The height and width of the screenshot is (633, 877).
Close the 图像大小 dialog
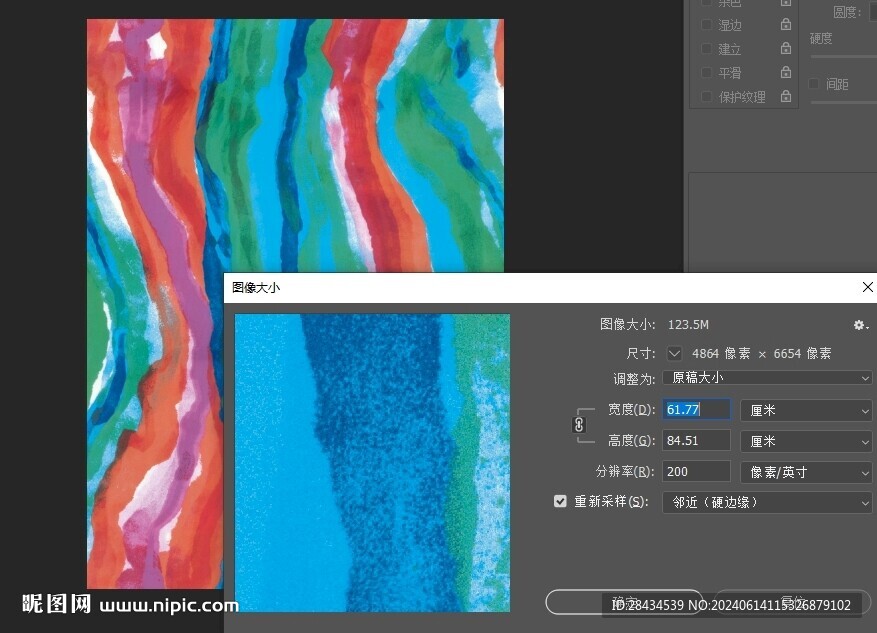tap(867, 287)
